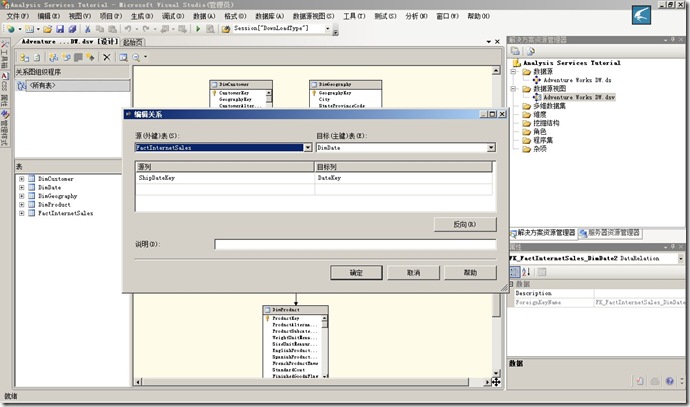Open the 数据源视图(S) menu

(x=313, y=16)
